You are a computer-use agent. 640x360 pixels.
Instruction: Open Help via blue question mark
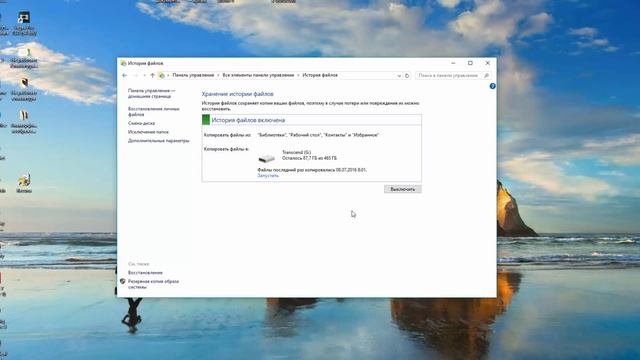pos(492,86)
